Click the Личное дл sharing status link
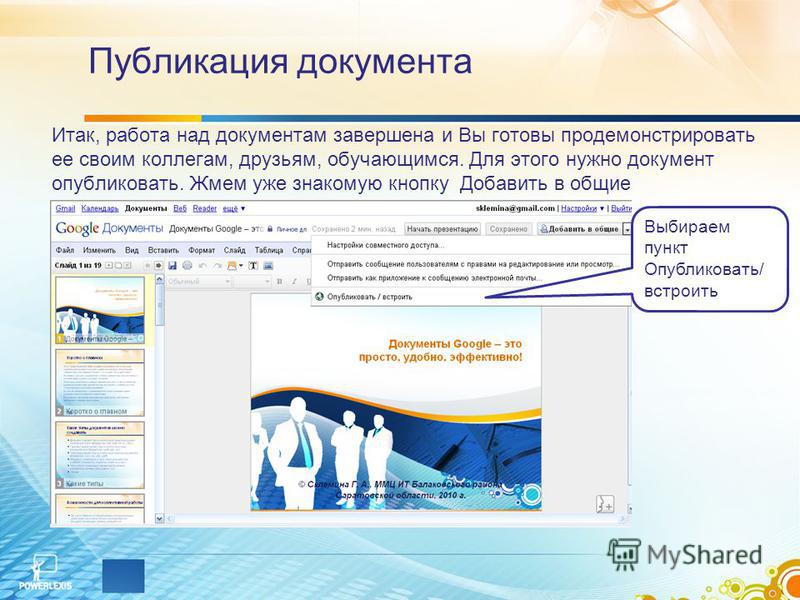Viewport: 800px width, 600px height. 291,230
